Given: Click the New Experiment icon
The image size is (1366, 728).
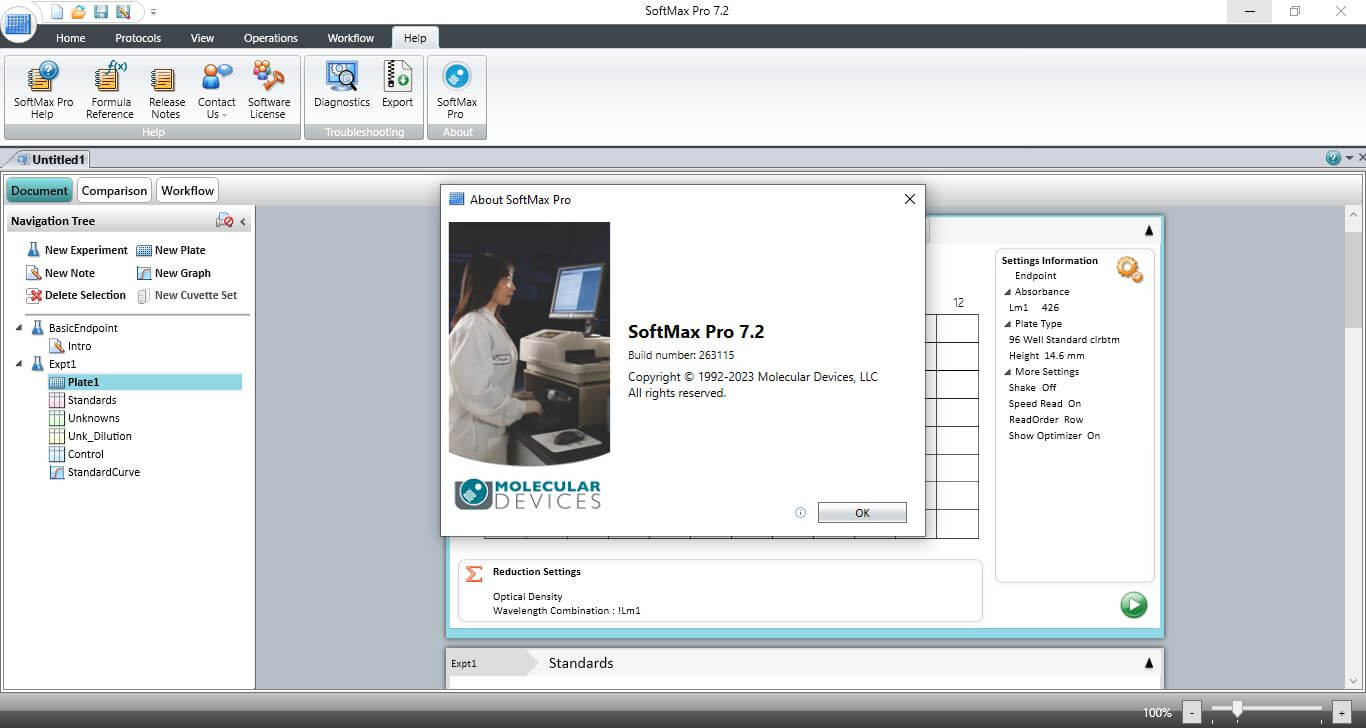Looking at the screenshot, I should [34, 250].
